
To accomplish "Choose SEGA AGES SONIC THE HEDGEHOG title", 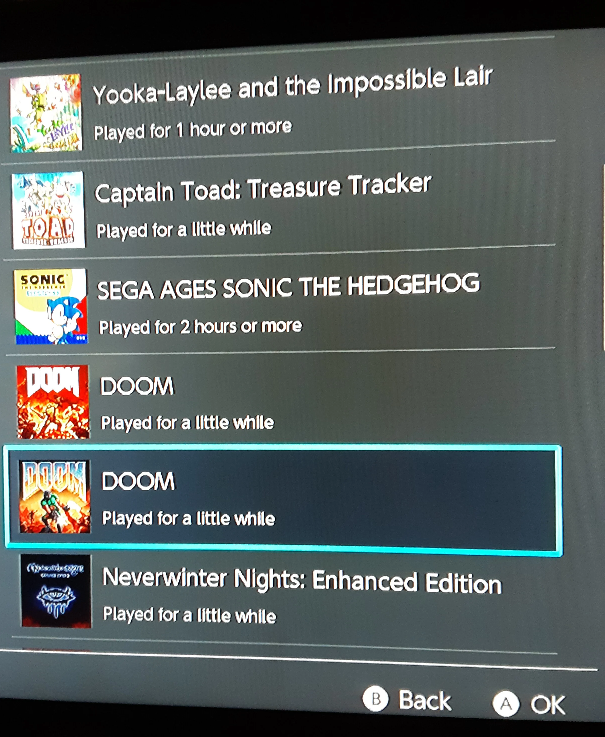I will [x=288, y=286].
